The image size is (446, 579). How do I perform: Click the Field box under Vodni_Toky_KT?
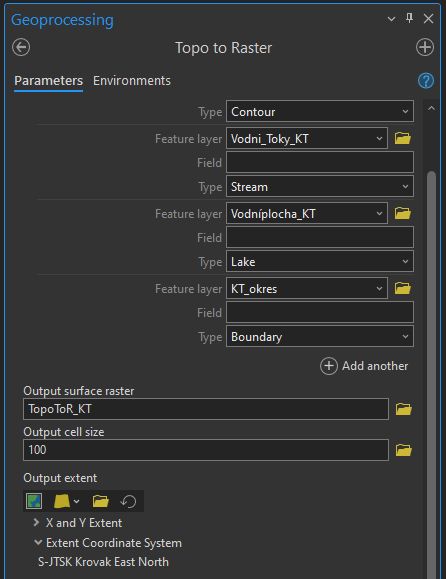320,162
